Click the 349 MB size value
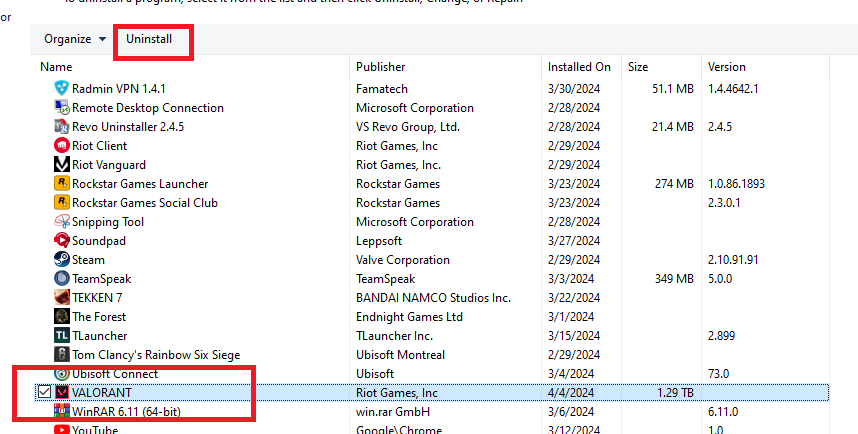 pyautogui.click(x=674, y=279)
